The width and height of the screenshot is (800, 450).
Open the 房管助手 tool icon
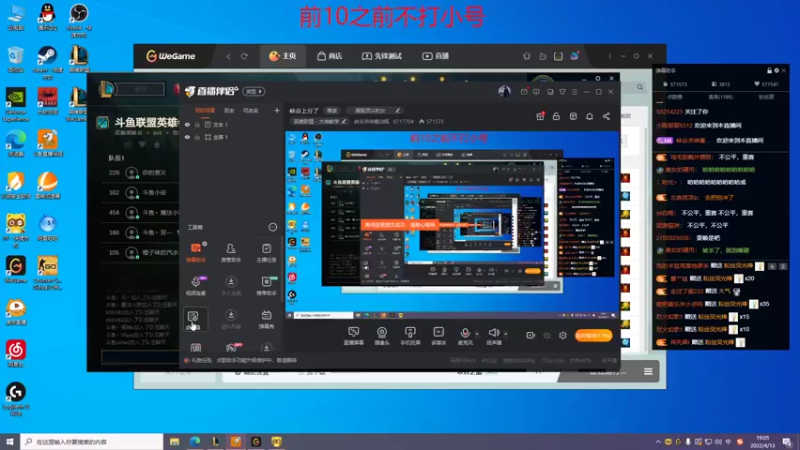(x=231, y=252)
